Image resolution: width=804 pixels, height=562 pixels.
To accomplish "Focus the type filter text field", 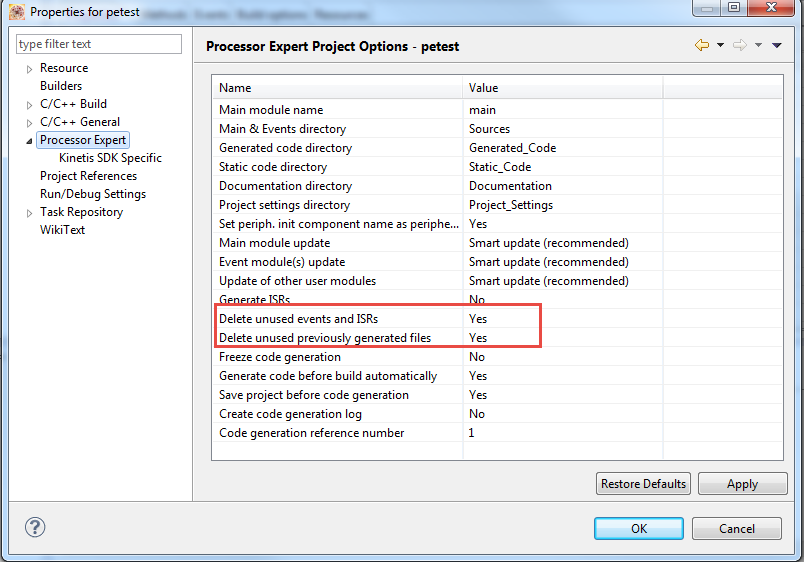I will [x=99, y=44].
